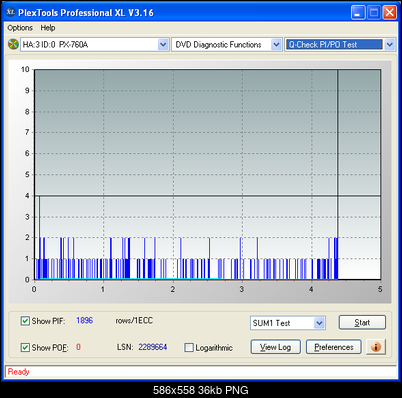Click the LSN value 2289664
Viewport: 402px width, 398px height.
click(153, 347)
